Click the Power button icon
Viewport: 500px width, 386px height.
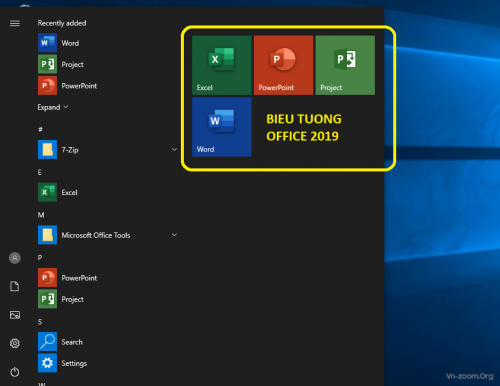click(15, 372)
